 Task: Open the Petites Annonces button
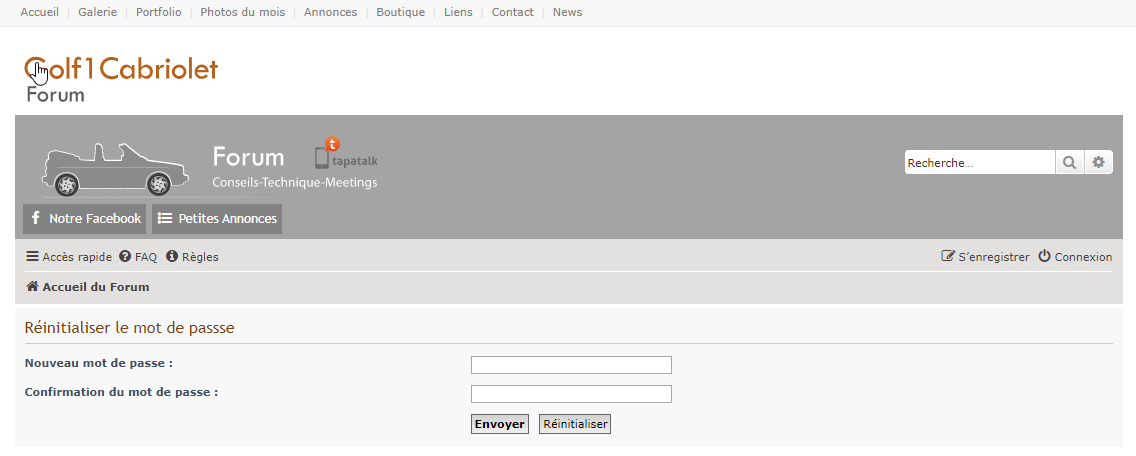(x=217, y=218)
